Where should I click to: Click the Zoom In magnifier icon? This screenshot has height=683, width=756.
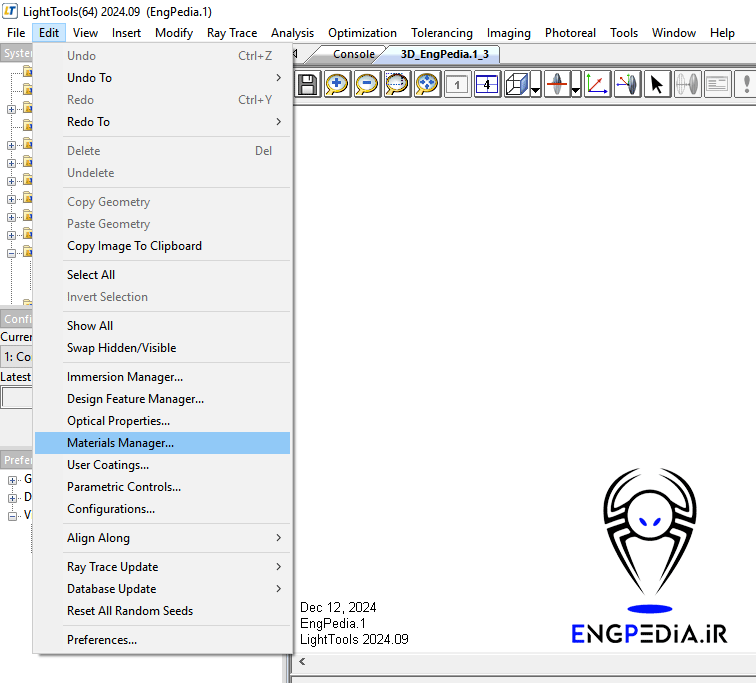point(337,85)
